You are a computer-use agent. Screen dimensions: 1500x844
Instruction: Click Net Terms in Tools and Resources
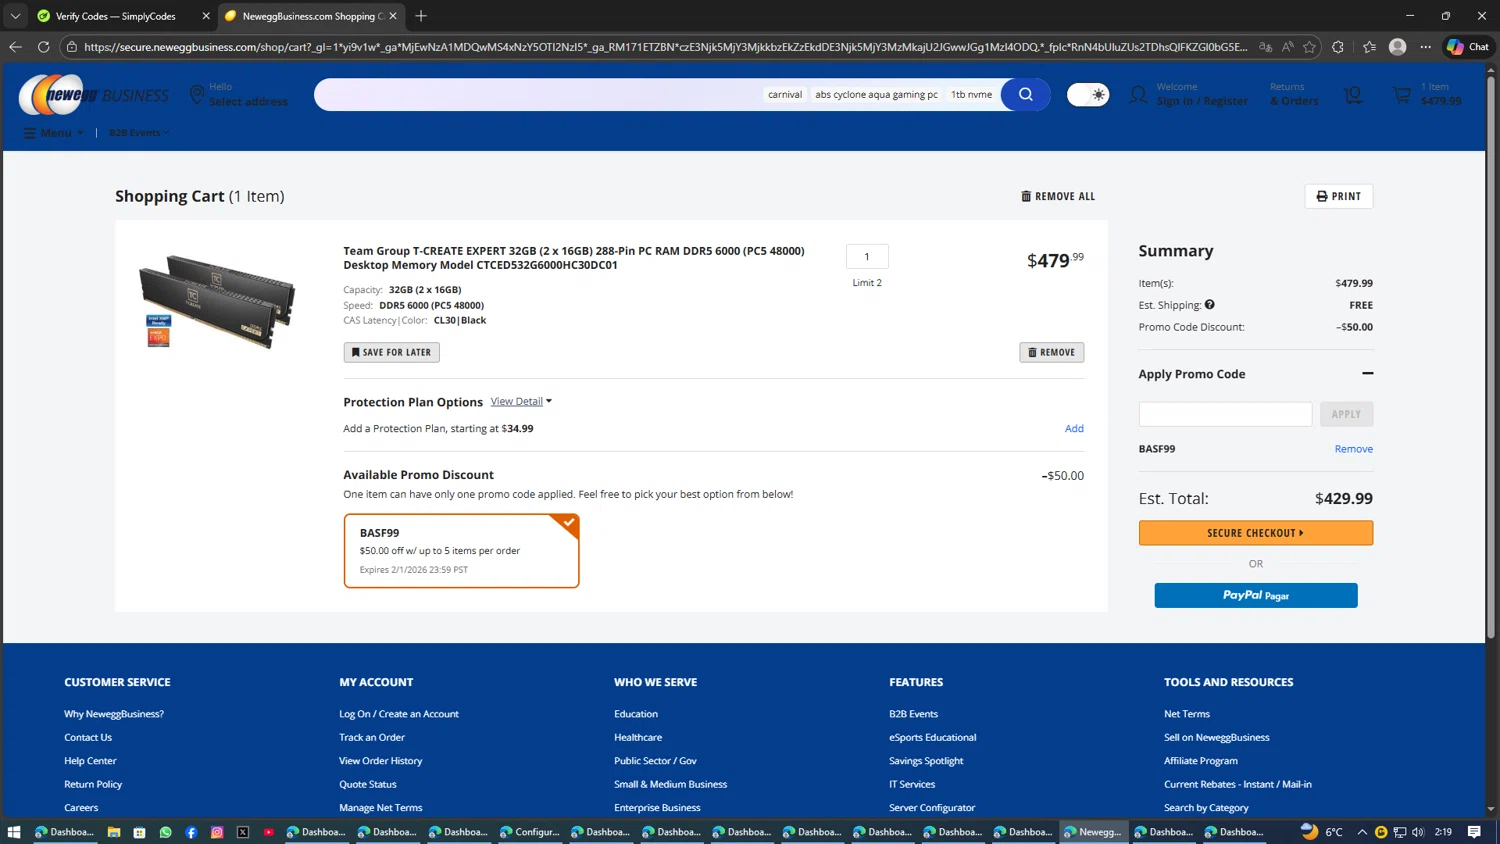(1187, 714)
